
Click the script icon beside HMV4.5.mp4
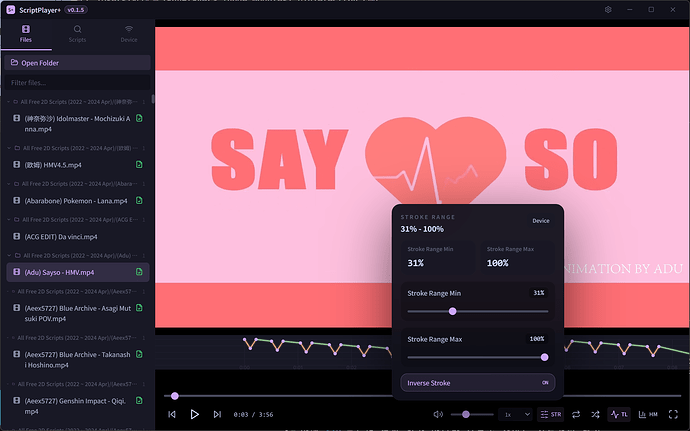tap(139, 164)
